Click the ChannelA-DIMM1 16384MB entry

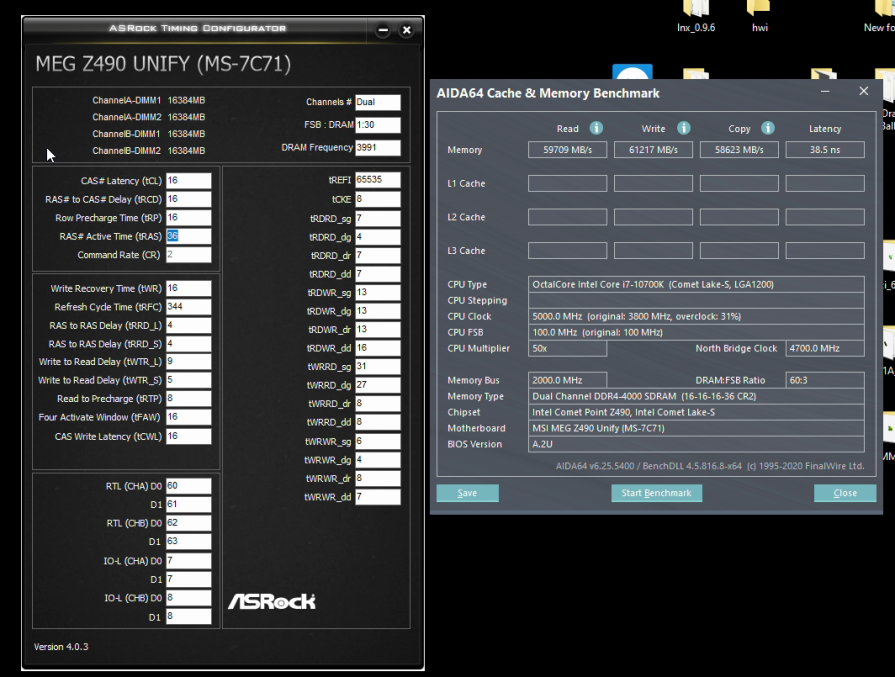pyautogui.click(x=148, y=100)
